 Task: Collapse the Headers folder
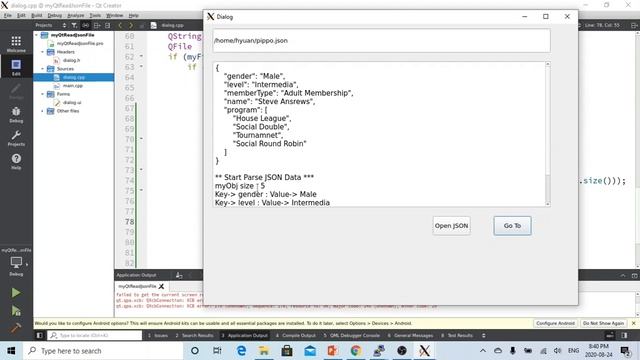[42, 52]
